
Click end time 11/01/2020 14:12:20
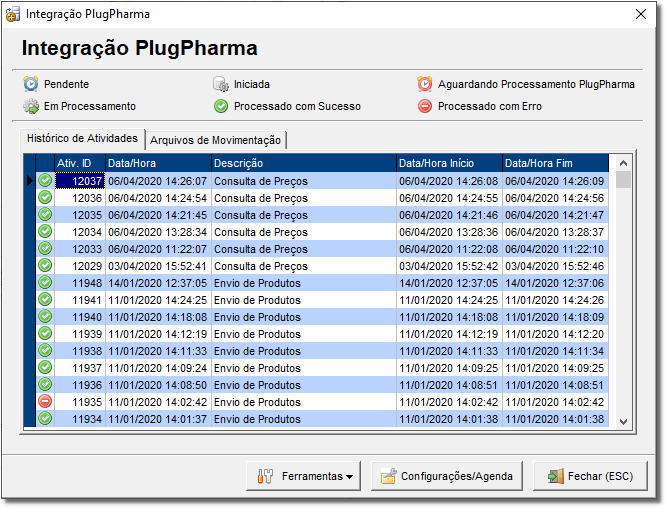click(554, 334)
